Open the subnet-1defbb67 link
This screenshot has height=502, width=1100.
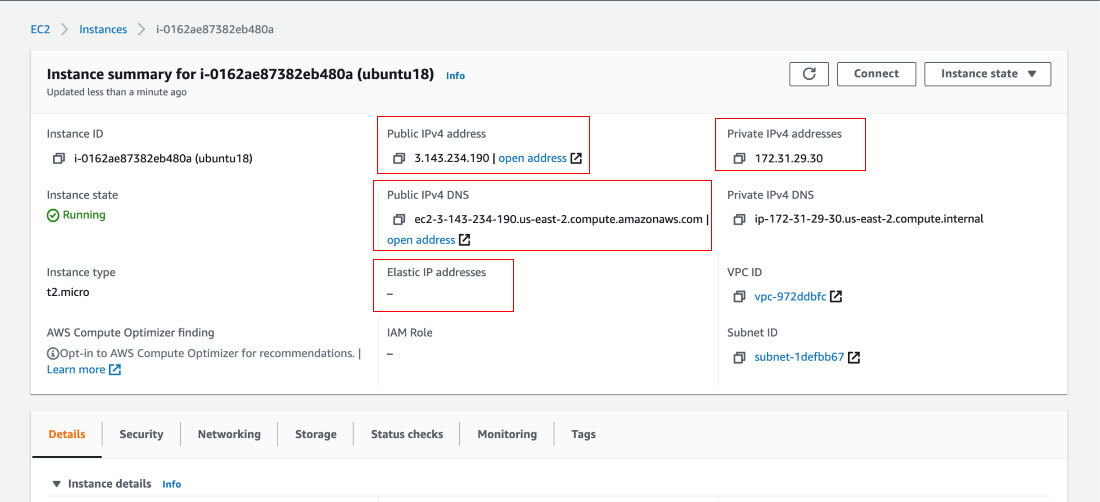tap(799, 357)
